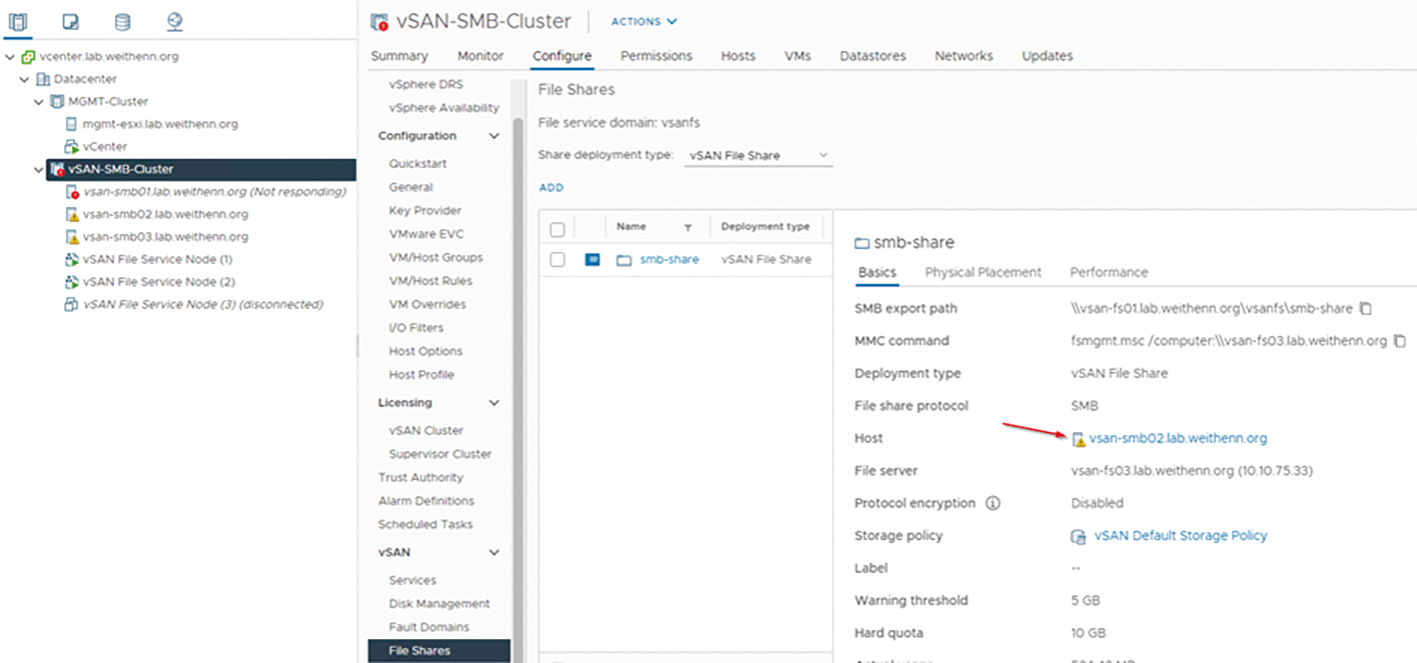Click the Name column filter icon
1417x663 pixels.
[688, 228]
